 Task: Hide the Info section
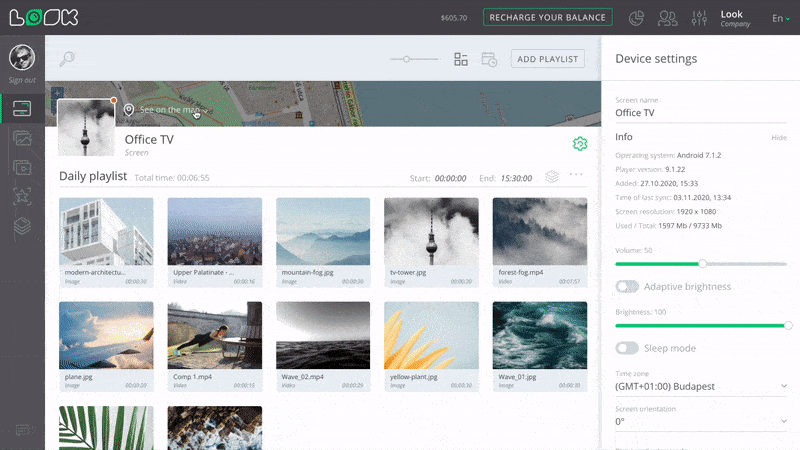(779, 138)
